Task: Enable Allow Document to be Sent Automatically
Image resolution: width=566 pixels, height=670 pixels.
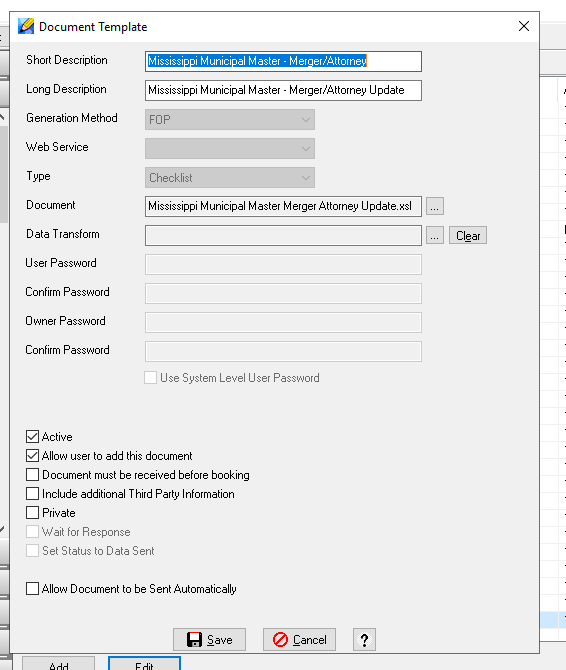Action: tap(32, 588)
